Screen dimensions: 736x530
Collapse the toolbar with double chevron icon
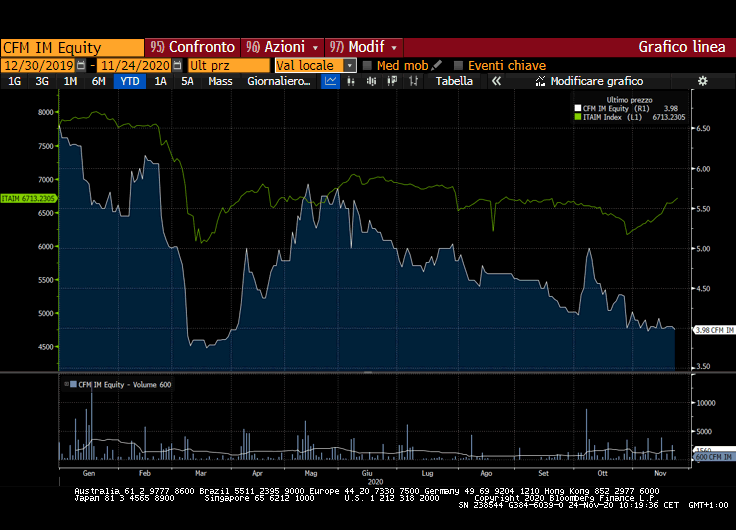click(496, 81)
